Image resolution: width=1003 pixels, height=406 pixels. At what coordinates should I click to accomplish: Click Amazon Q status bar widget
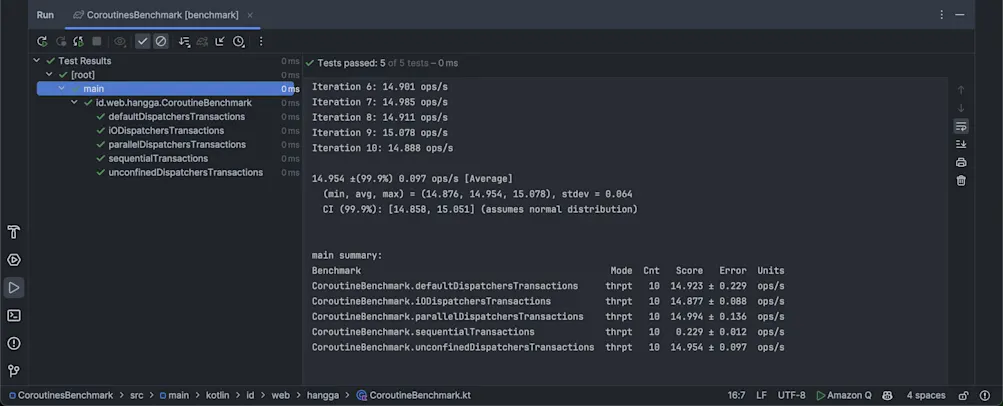[x=844, y=395]
